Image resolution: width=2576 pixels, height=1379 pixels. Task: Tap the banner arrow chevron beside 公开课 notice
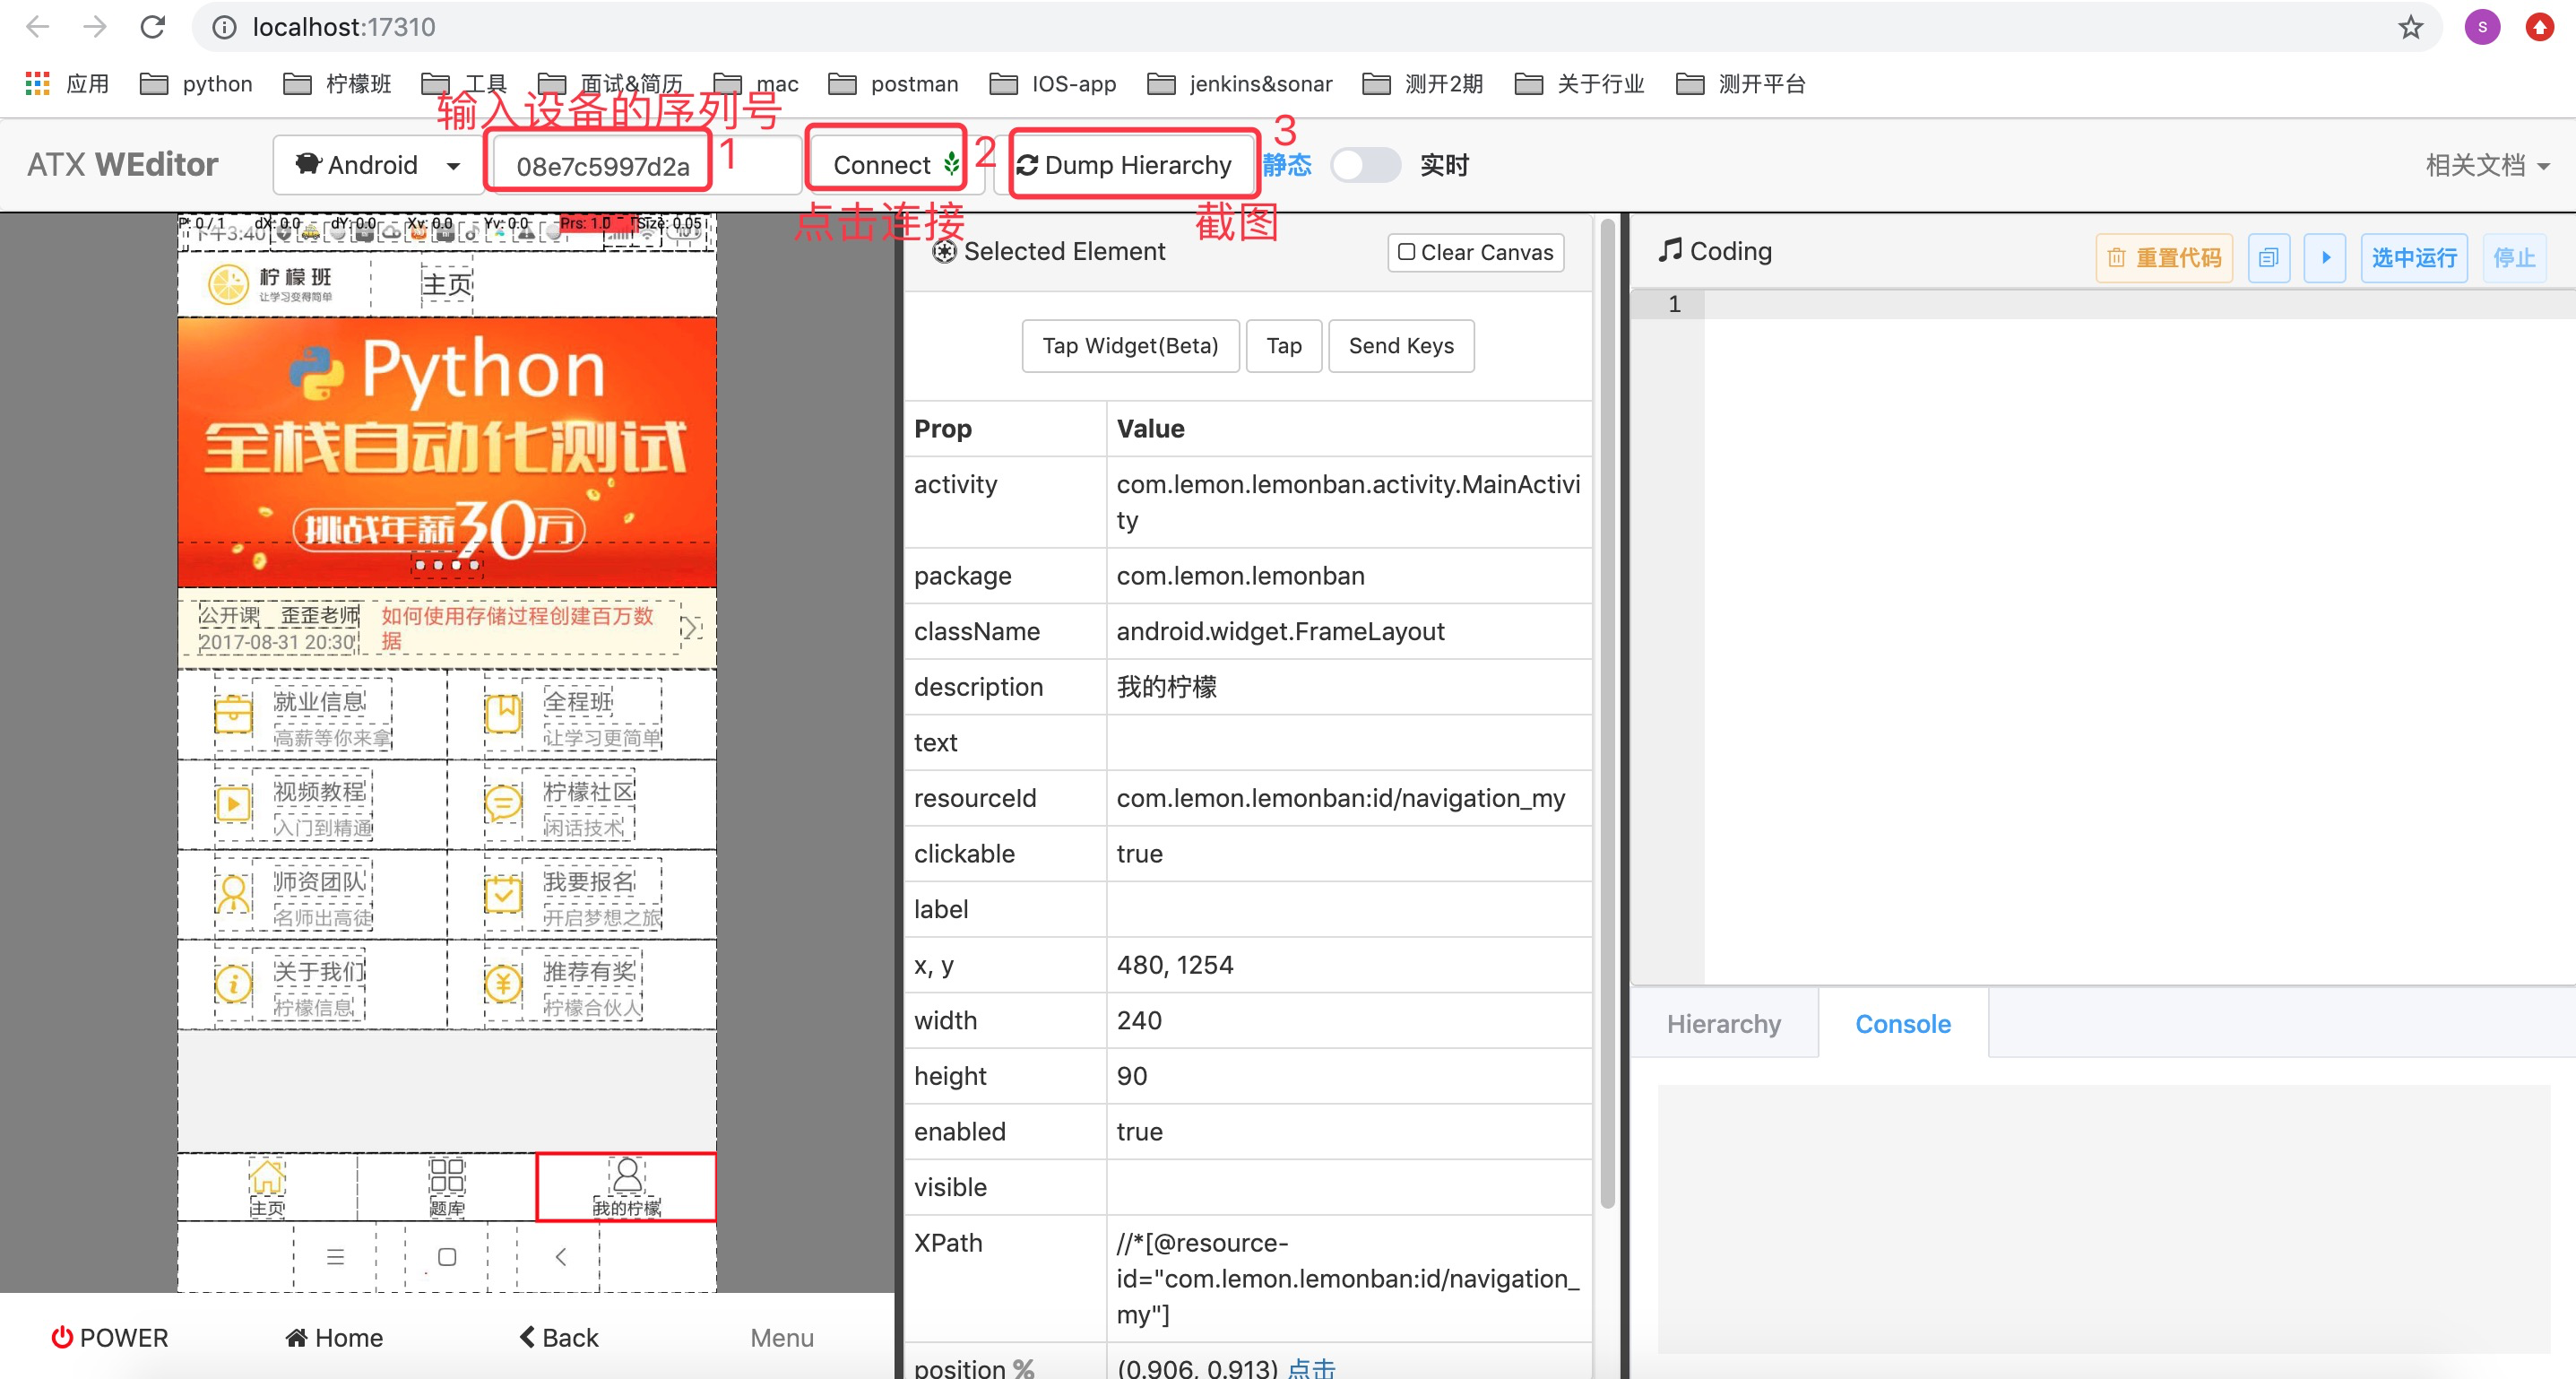[x=690, y=628]
